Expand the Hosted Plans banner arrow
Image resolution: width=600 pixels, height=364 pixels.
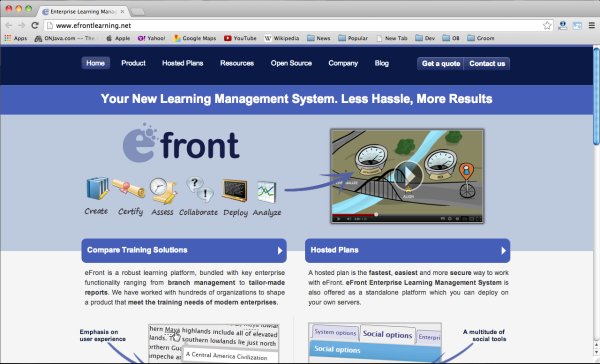coord(503,250)
